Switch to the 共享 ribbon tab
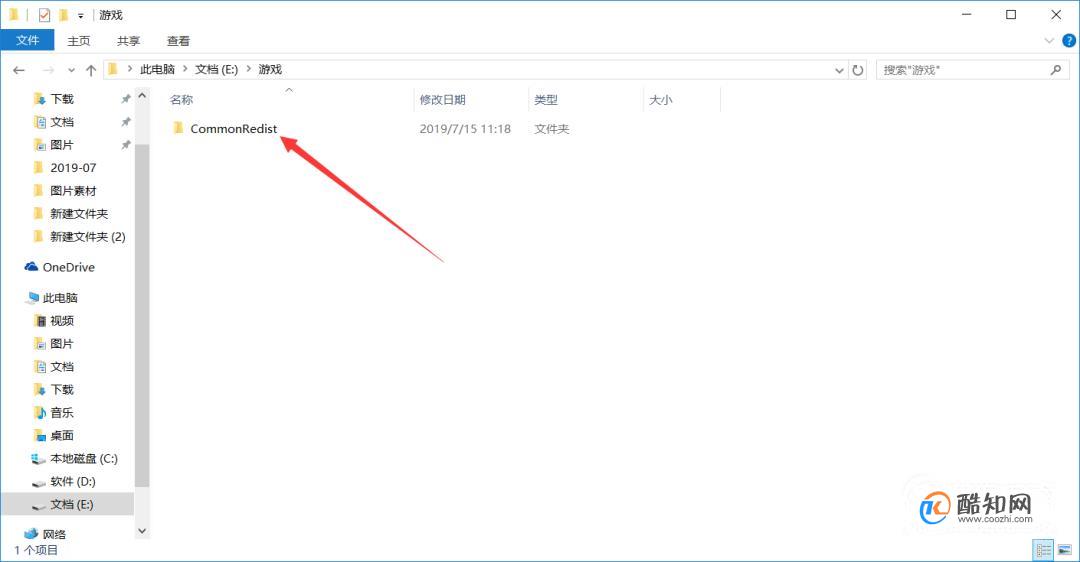The image size is (1080, 562). point(128,41)
